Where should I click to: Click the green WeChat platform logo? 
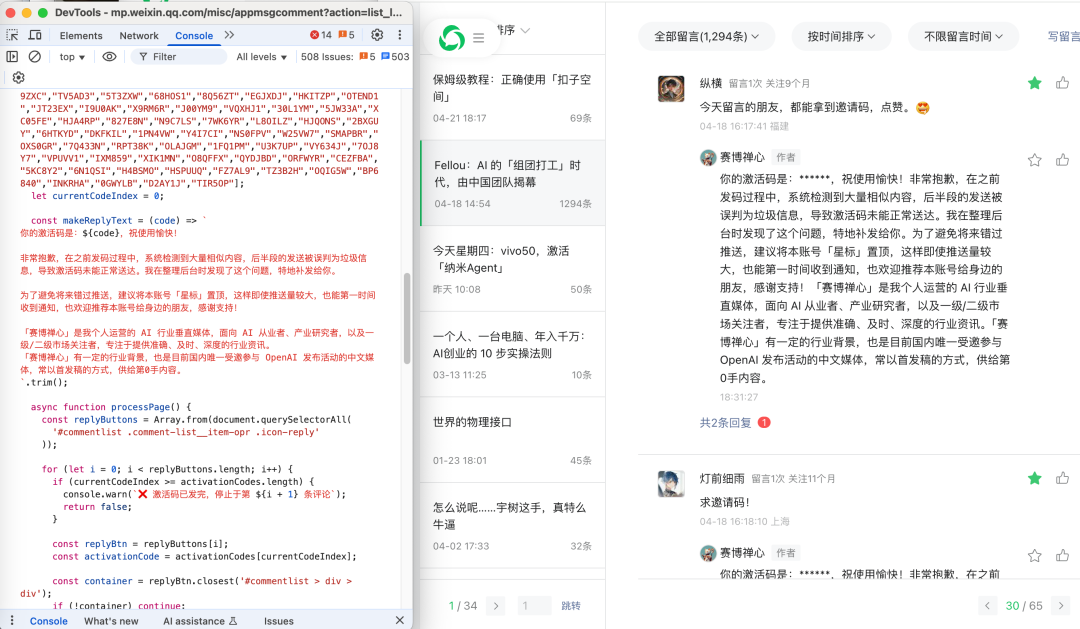click(x=452, y=38)
